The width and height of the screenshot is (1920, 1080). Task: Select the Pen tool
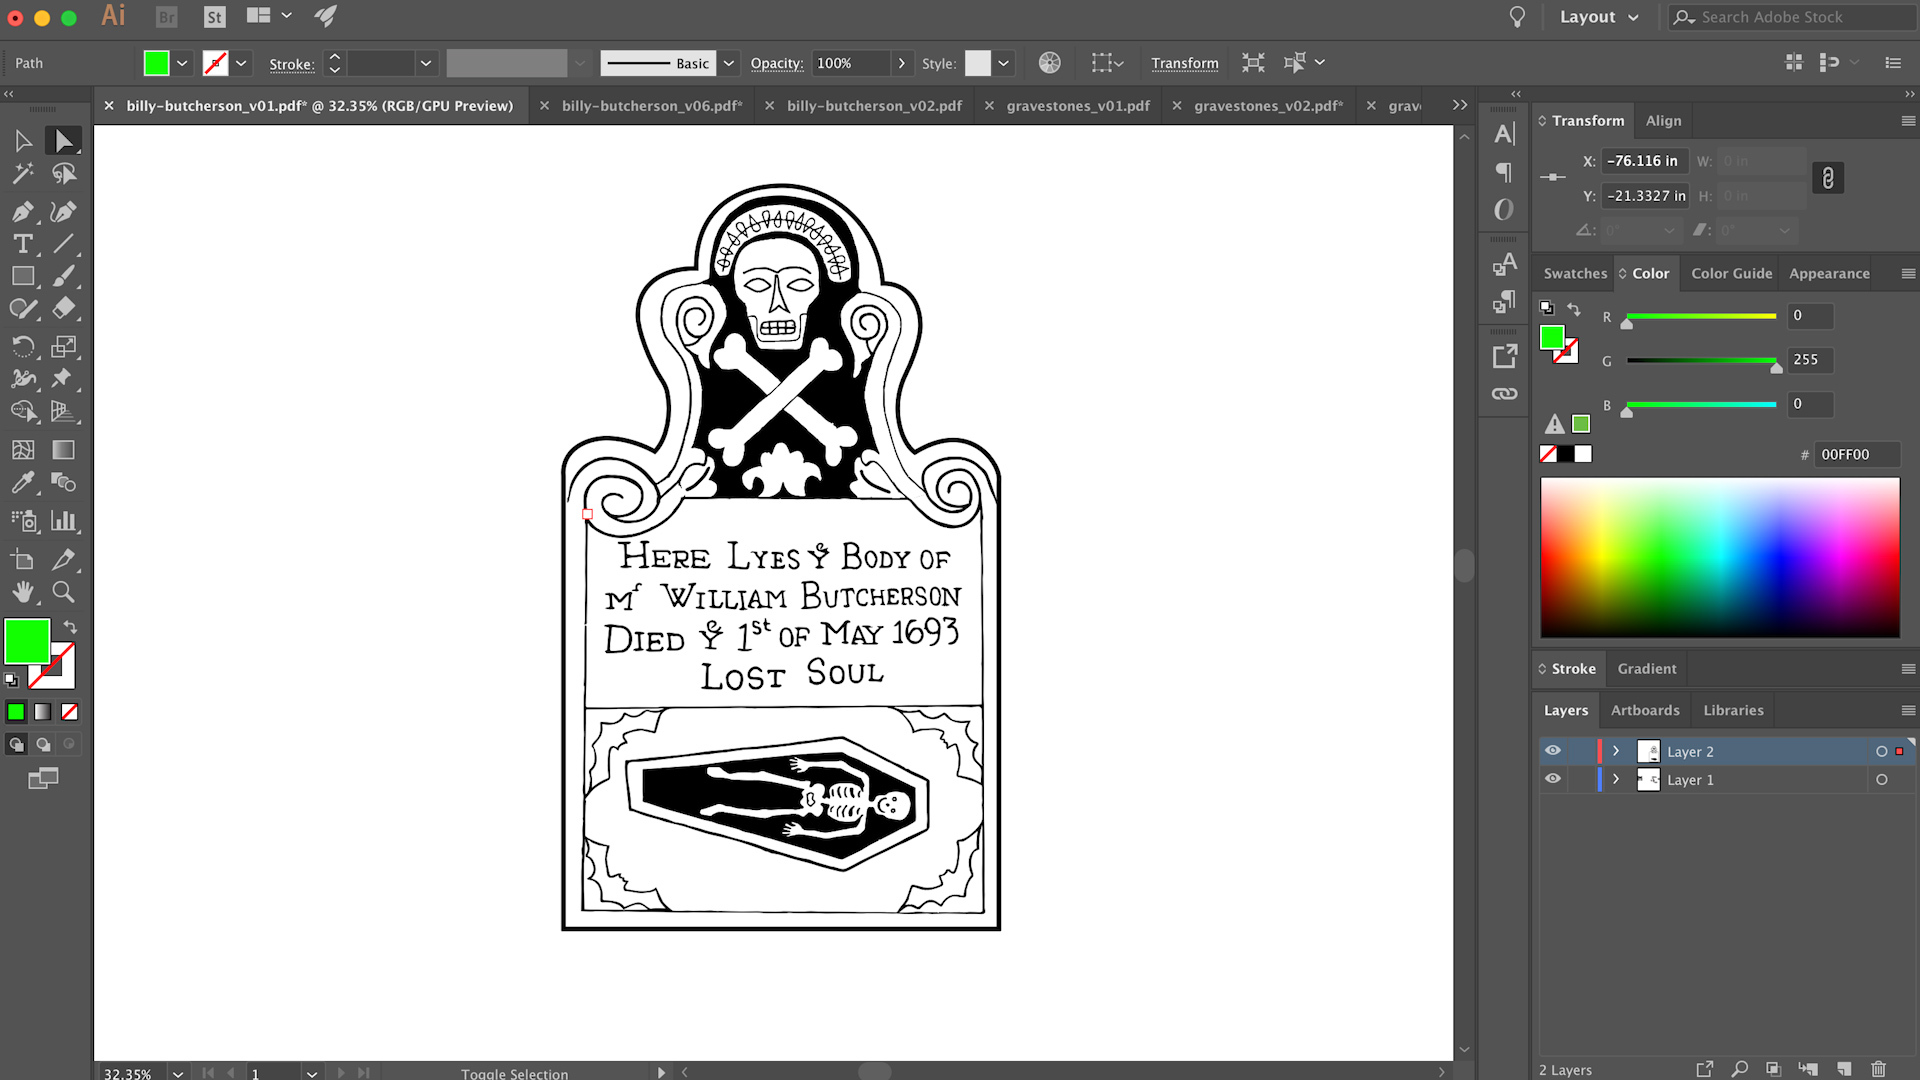(24, 211)
